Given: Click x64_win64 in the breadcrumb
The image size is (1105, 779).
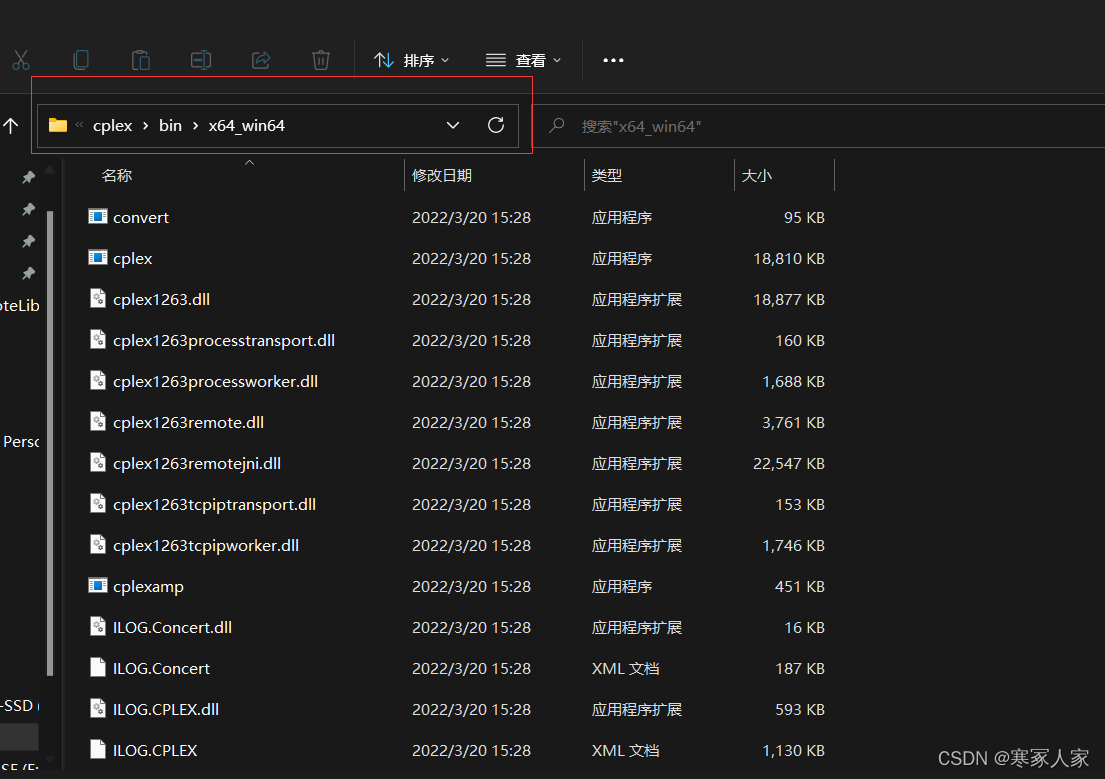Looking at the screenshot, I should 247,125.
